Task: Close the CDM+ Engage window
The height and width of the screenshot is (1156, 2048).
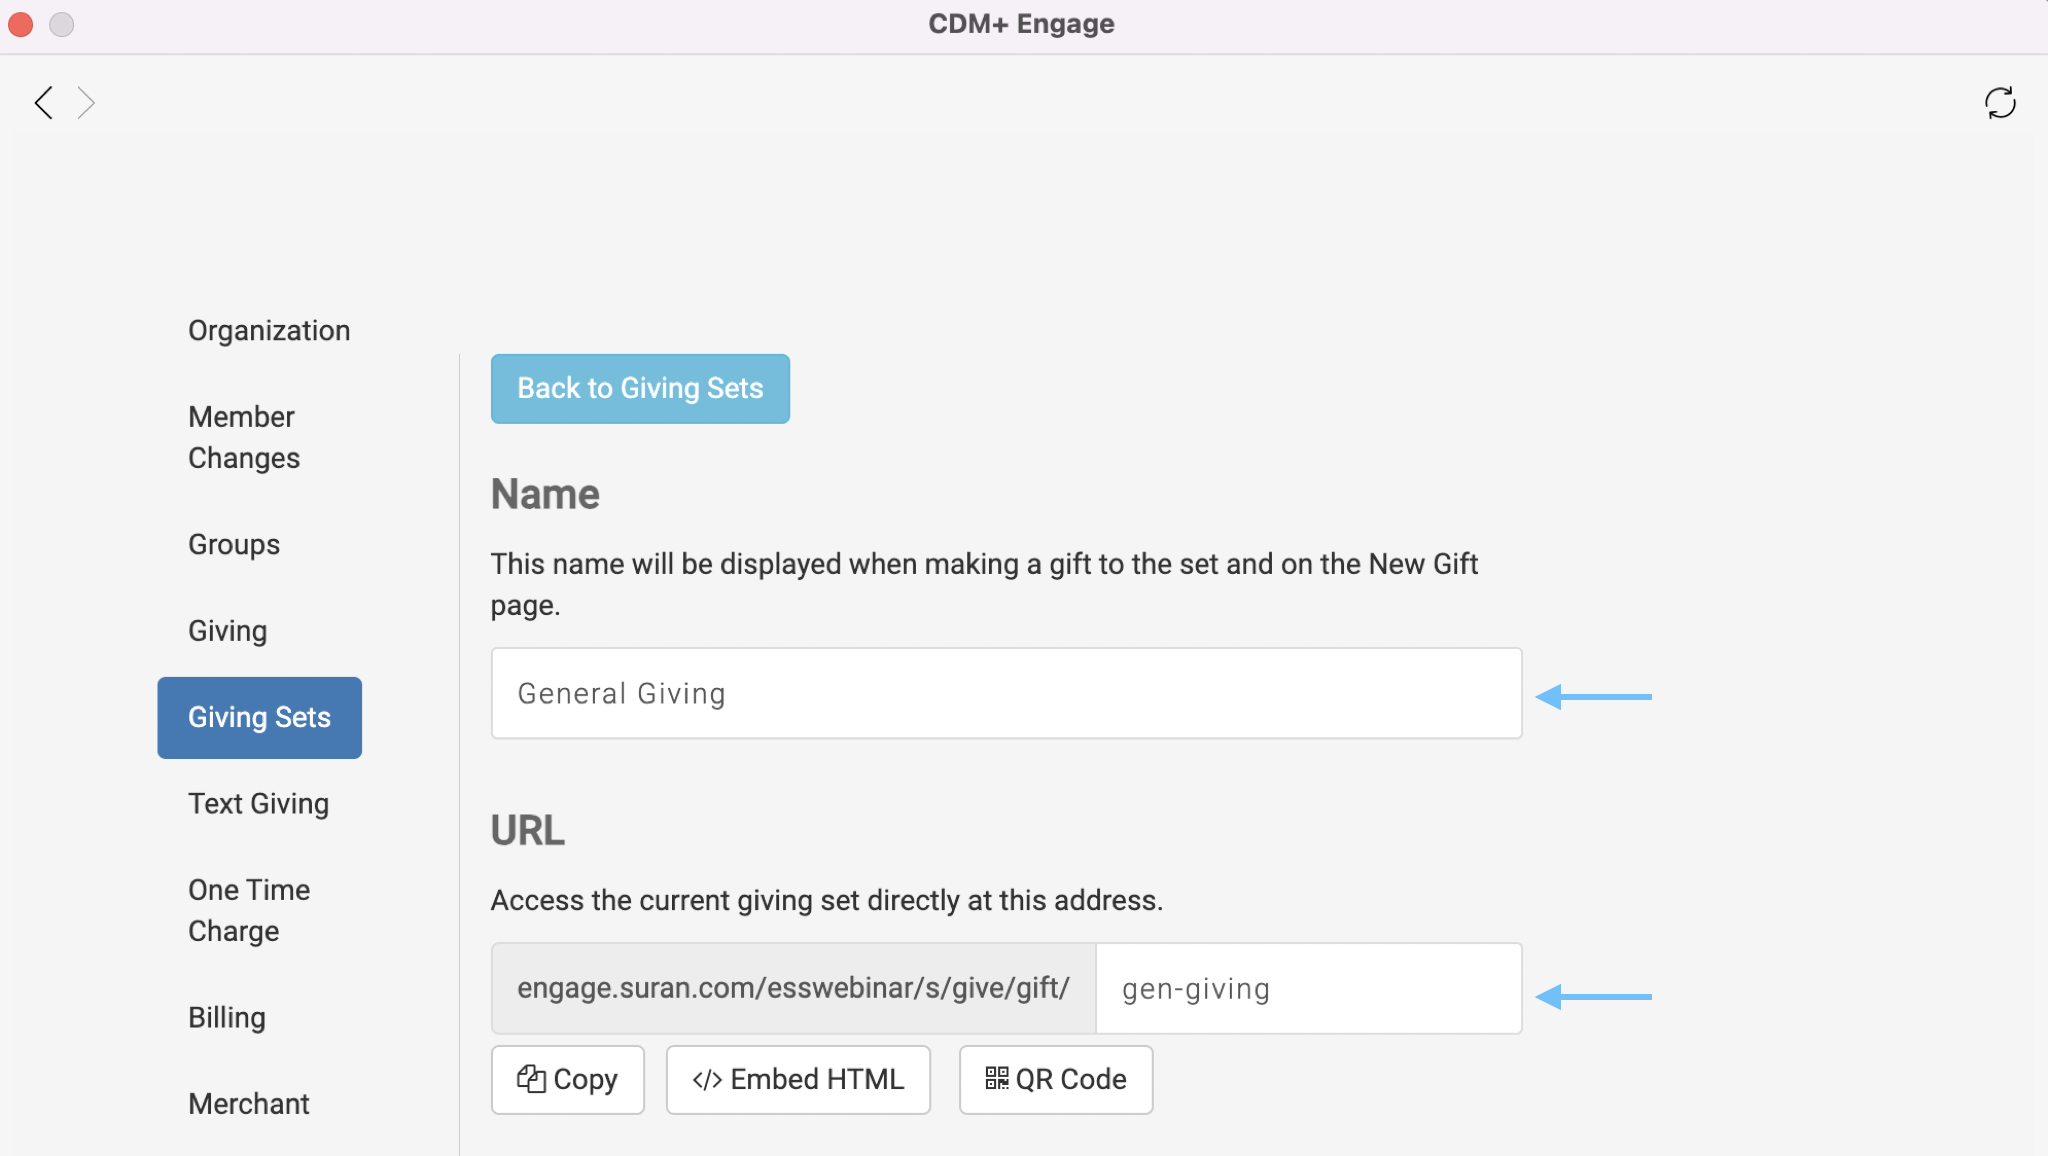Action: (21, 24)
